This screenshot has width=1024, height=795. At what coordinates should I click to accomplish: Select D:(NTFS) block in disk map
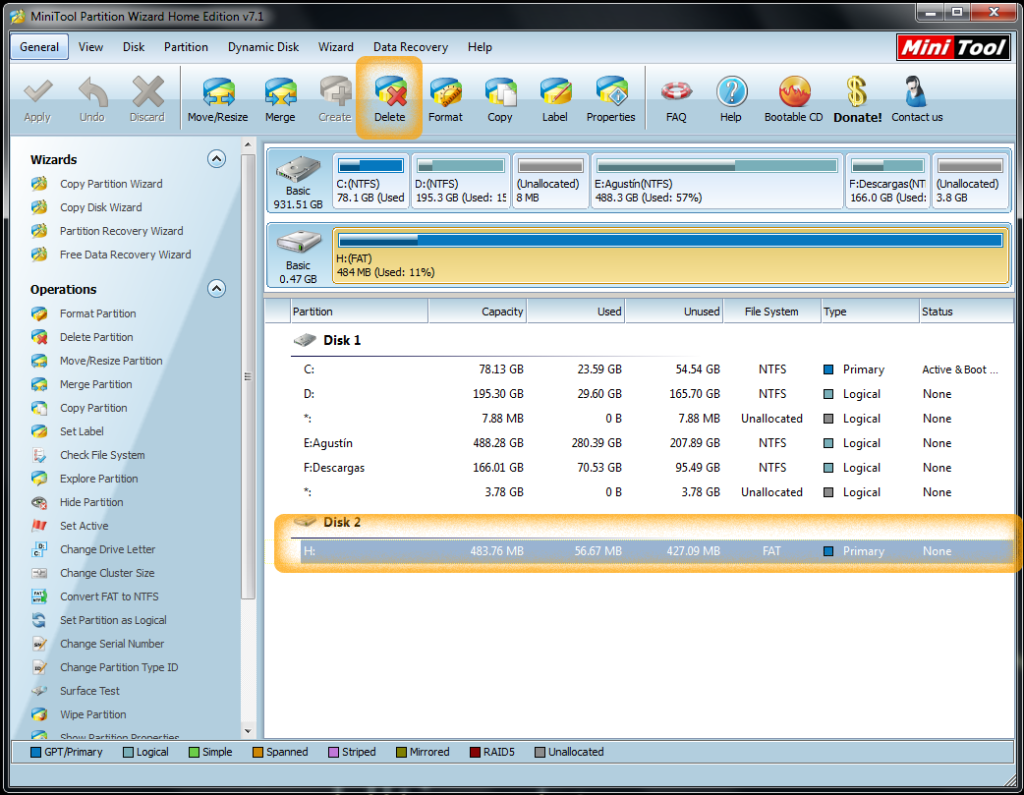(460, 181)
